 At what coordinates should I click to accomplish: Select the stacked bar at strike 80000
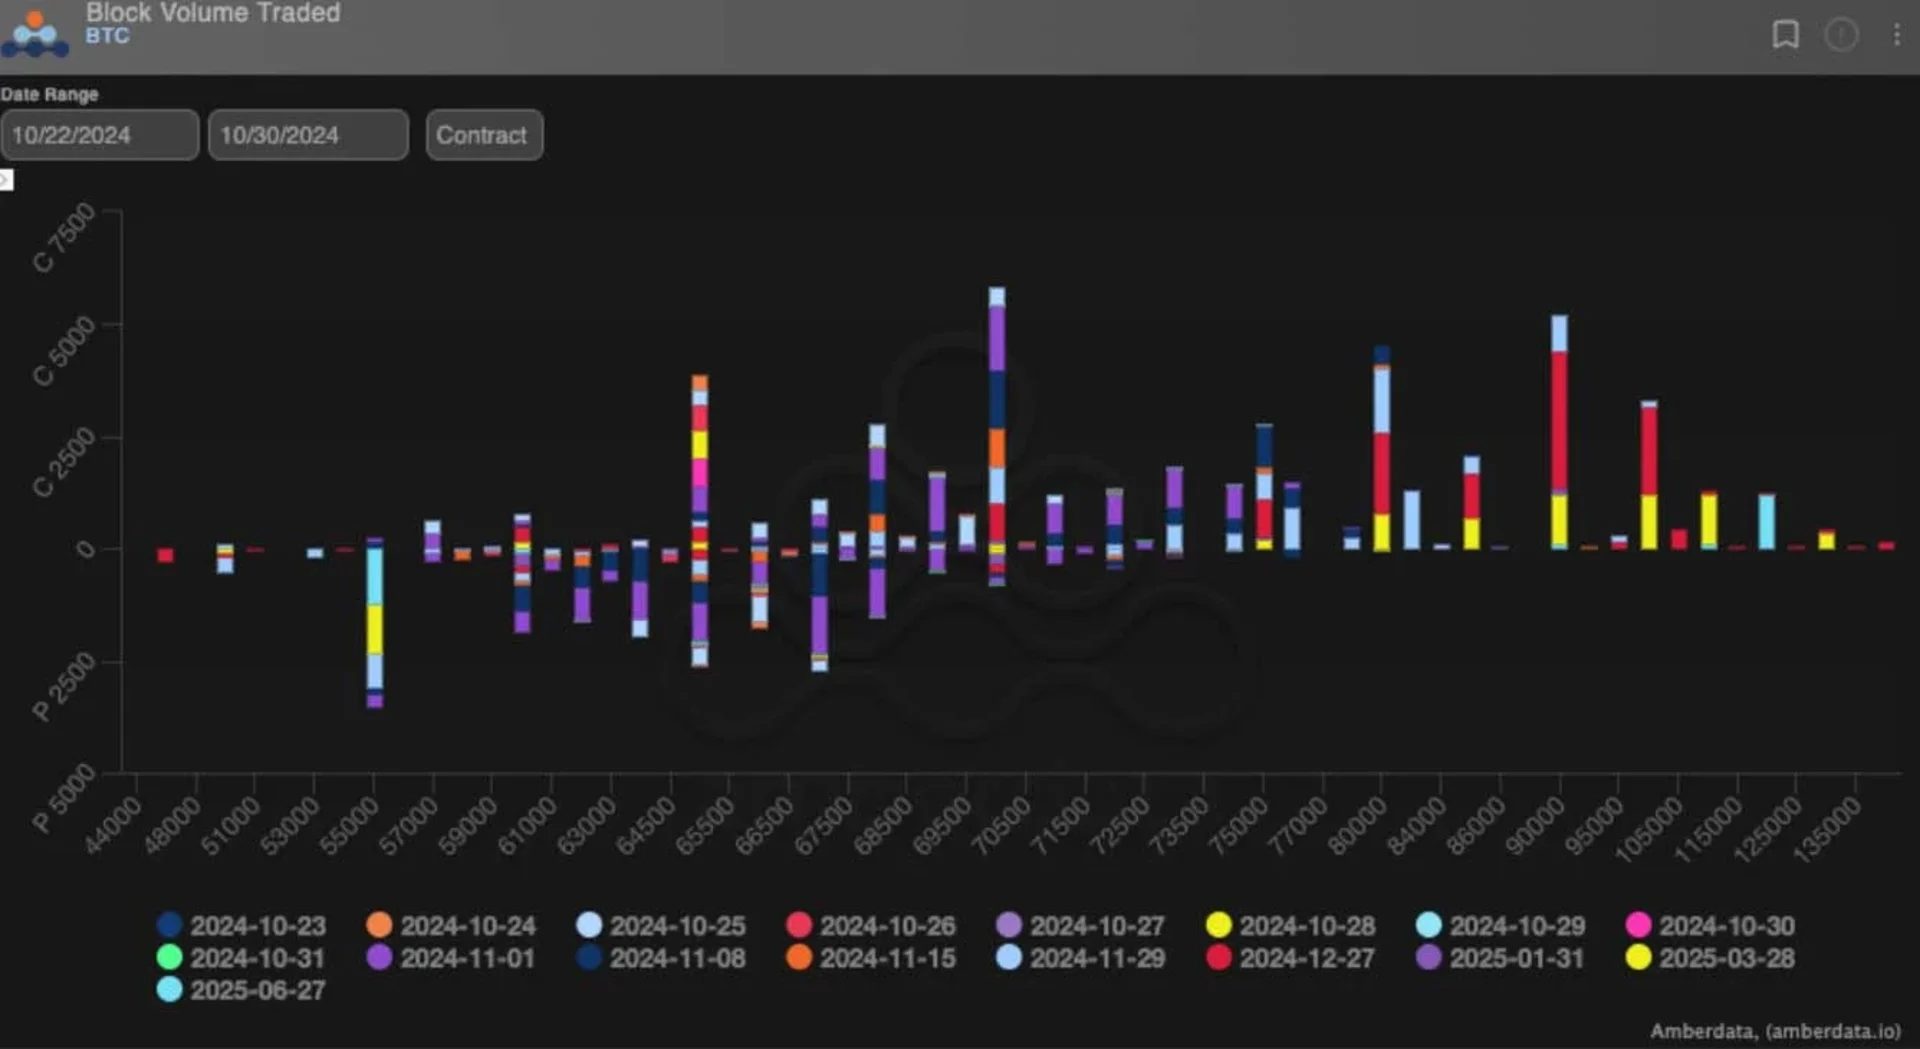click(x=1381, y=448)
